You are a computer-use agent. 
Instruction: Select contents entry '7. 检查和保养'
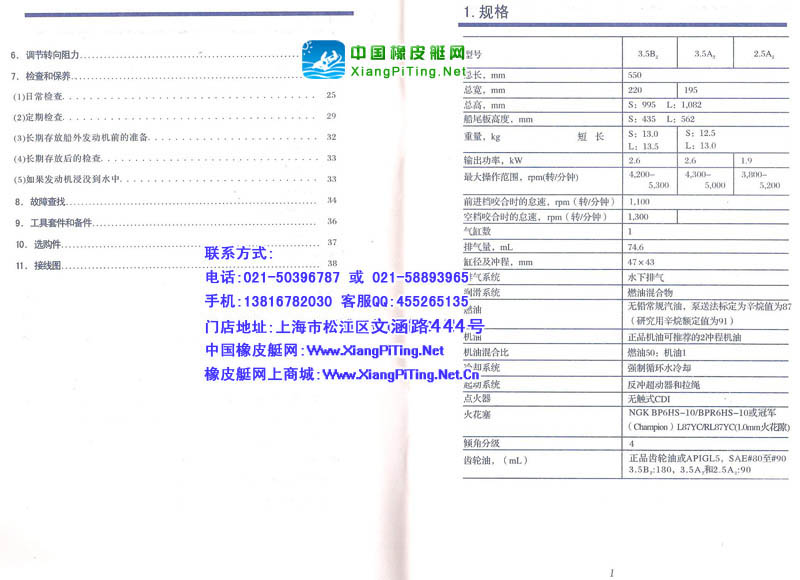pos(41,76)
